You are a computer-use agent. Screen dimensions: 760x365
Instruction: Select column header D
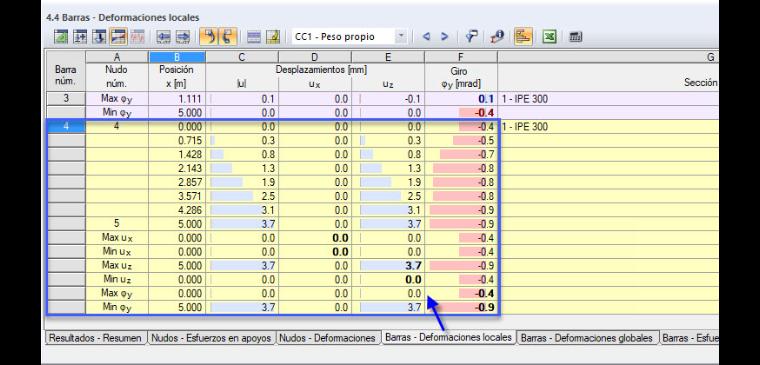[x=315, y=57]
